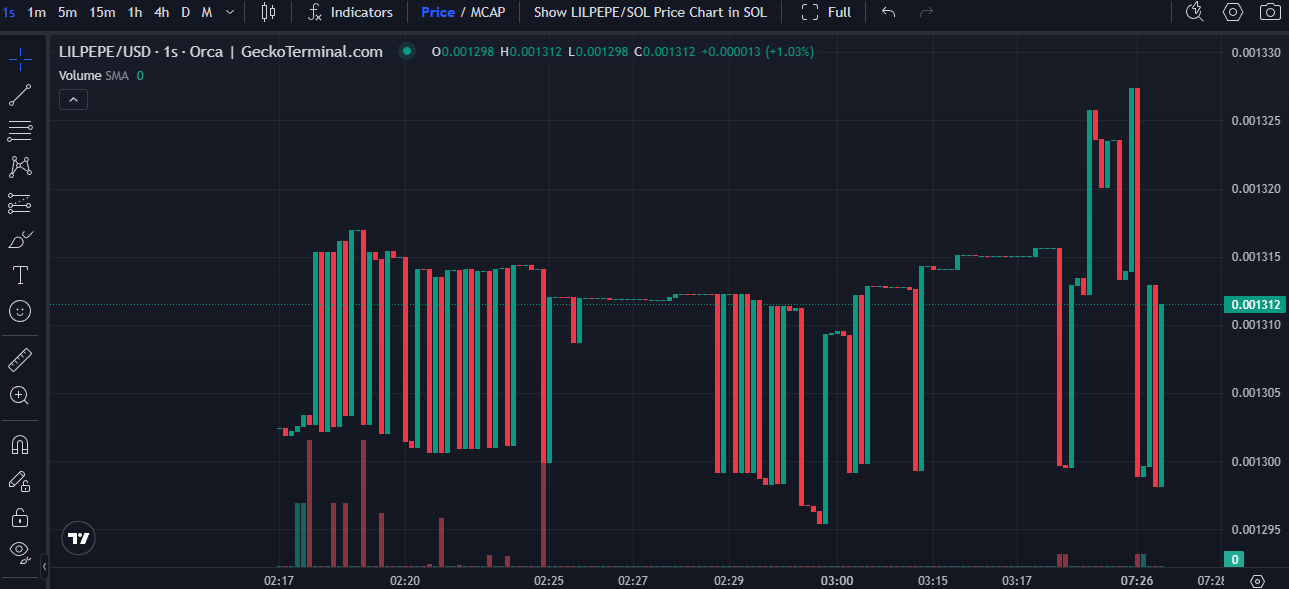The height and width of the screenshot is (589, 1289).
Task: Select the trend line drawing tool
Action: pos(20,95)
